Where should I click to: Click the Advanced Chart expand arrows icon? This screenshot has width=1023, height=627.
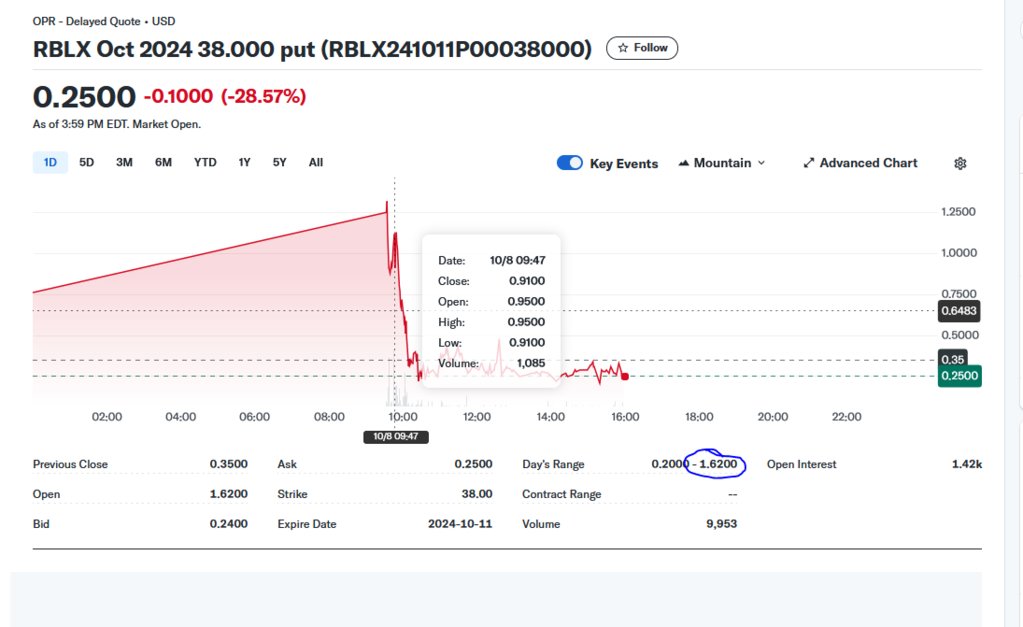[808, 163]
